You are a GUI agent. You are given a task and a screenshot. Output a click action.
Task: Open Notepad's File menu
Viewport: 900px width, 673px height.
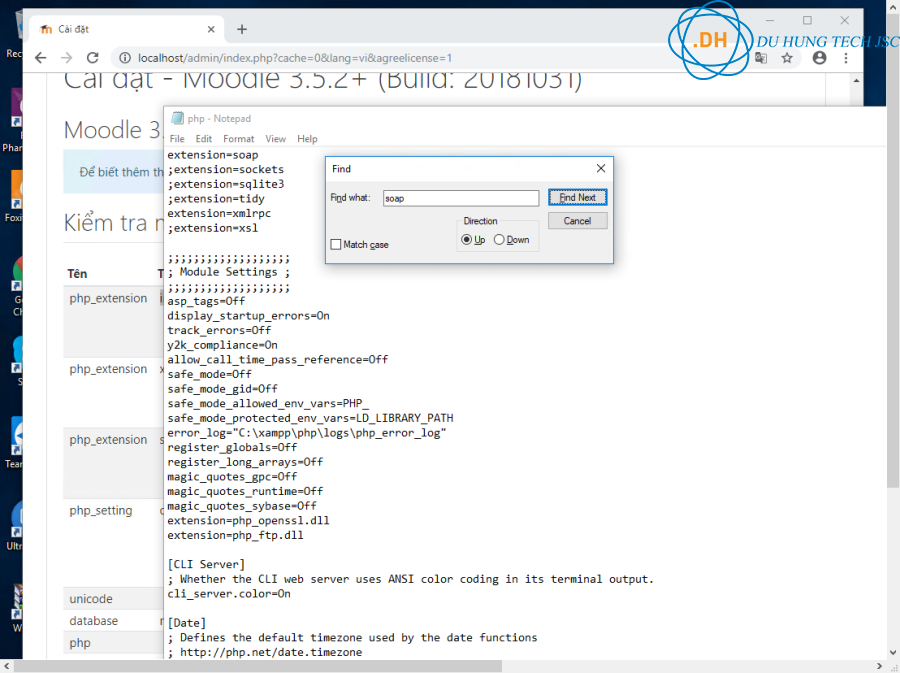pyautogui.click(x=177, y=139)
